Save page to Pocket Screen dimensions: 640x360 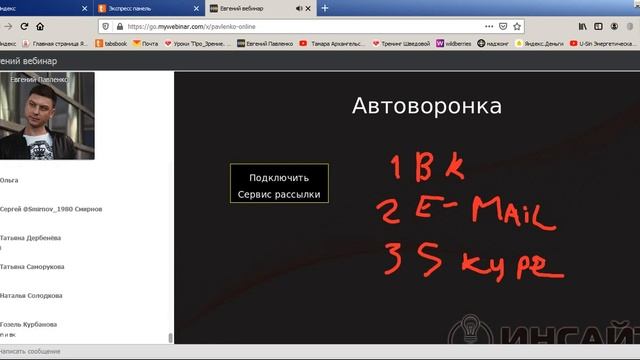(x=503, y=27)
